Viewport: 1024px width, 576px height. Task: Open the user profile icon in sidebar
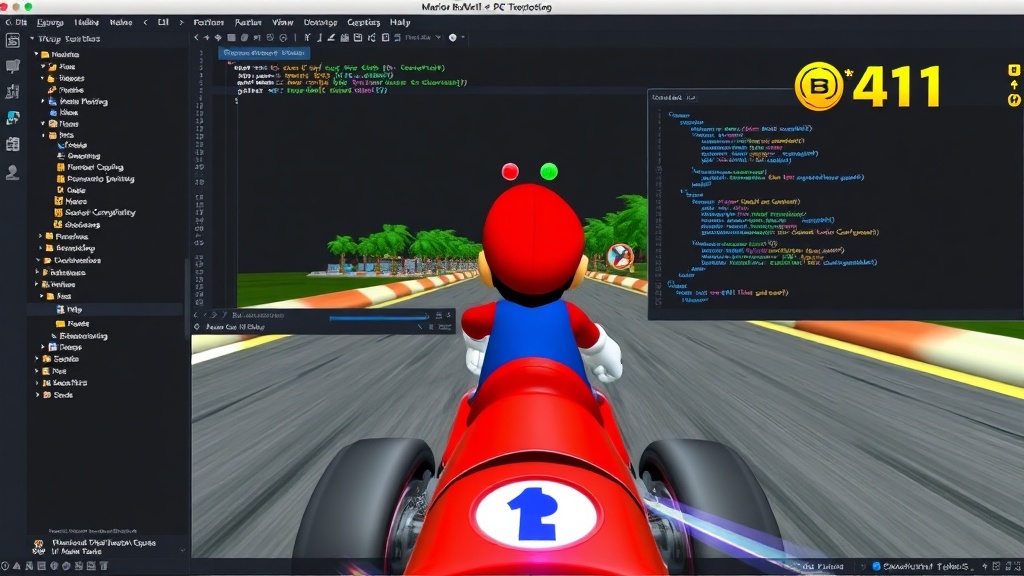click(x=12, y=172)
